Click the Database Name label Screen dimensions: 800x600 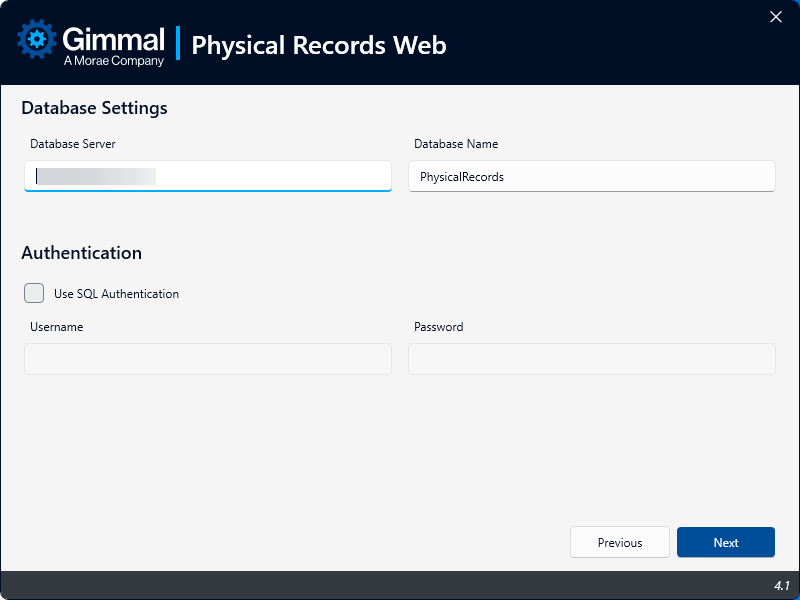pyautogui.click(x=456, y=144)
